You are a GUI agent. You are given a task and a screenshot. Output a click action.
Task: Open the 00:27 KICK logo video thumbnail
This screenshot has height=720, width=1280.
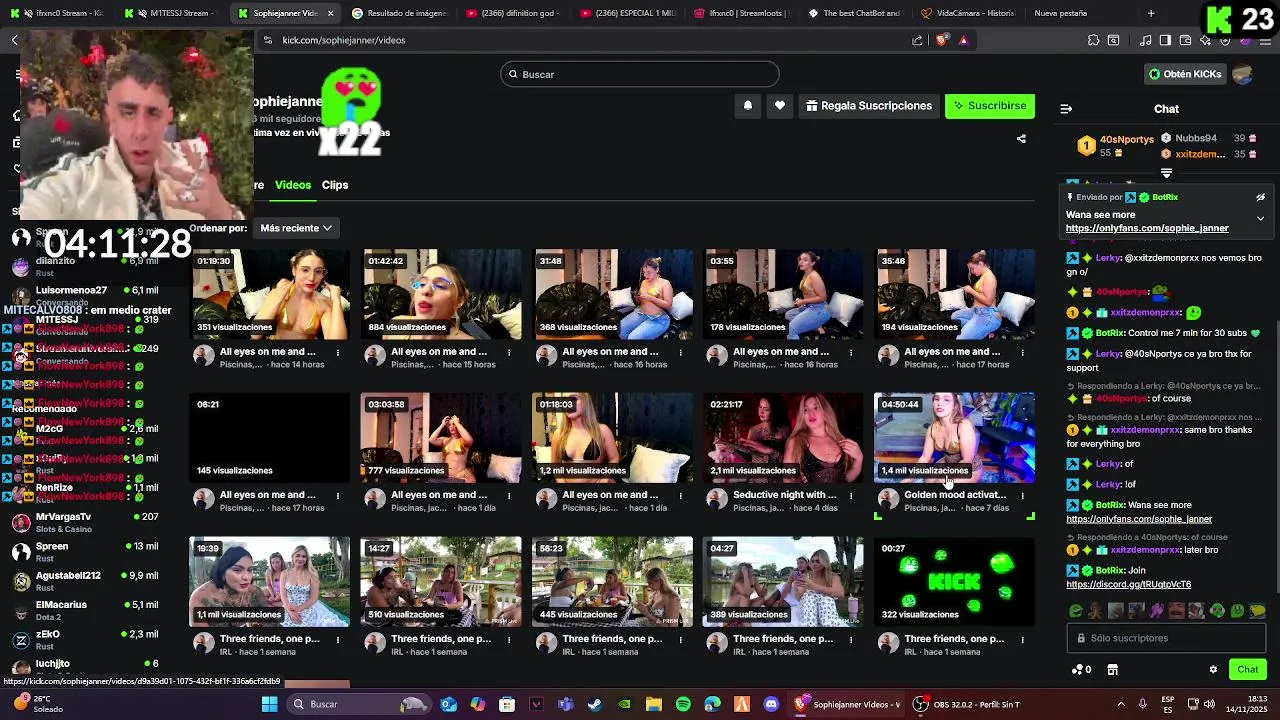click(x=954, y=581)
